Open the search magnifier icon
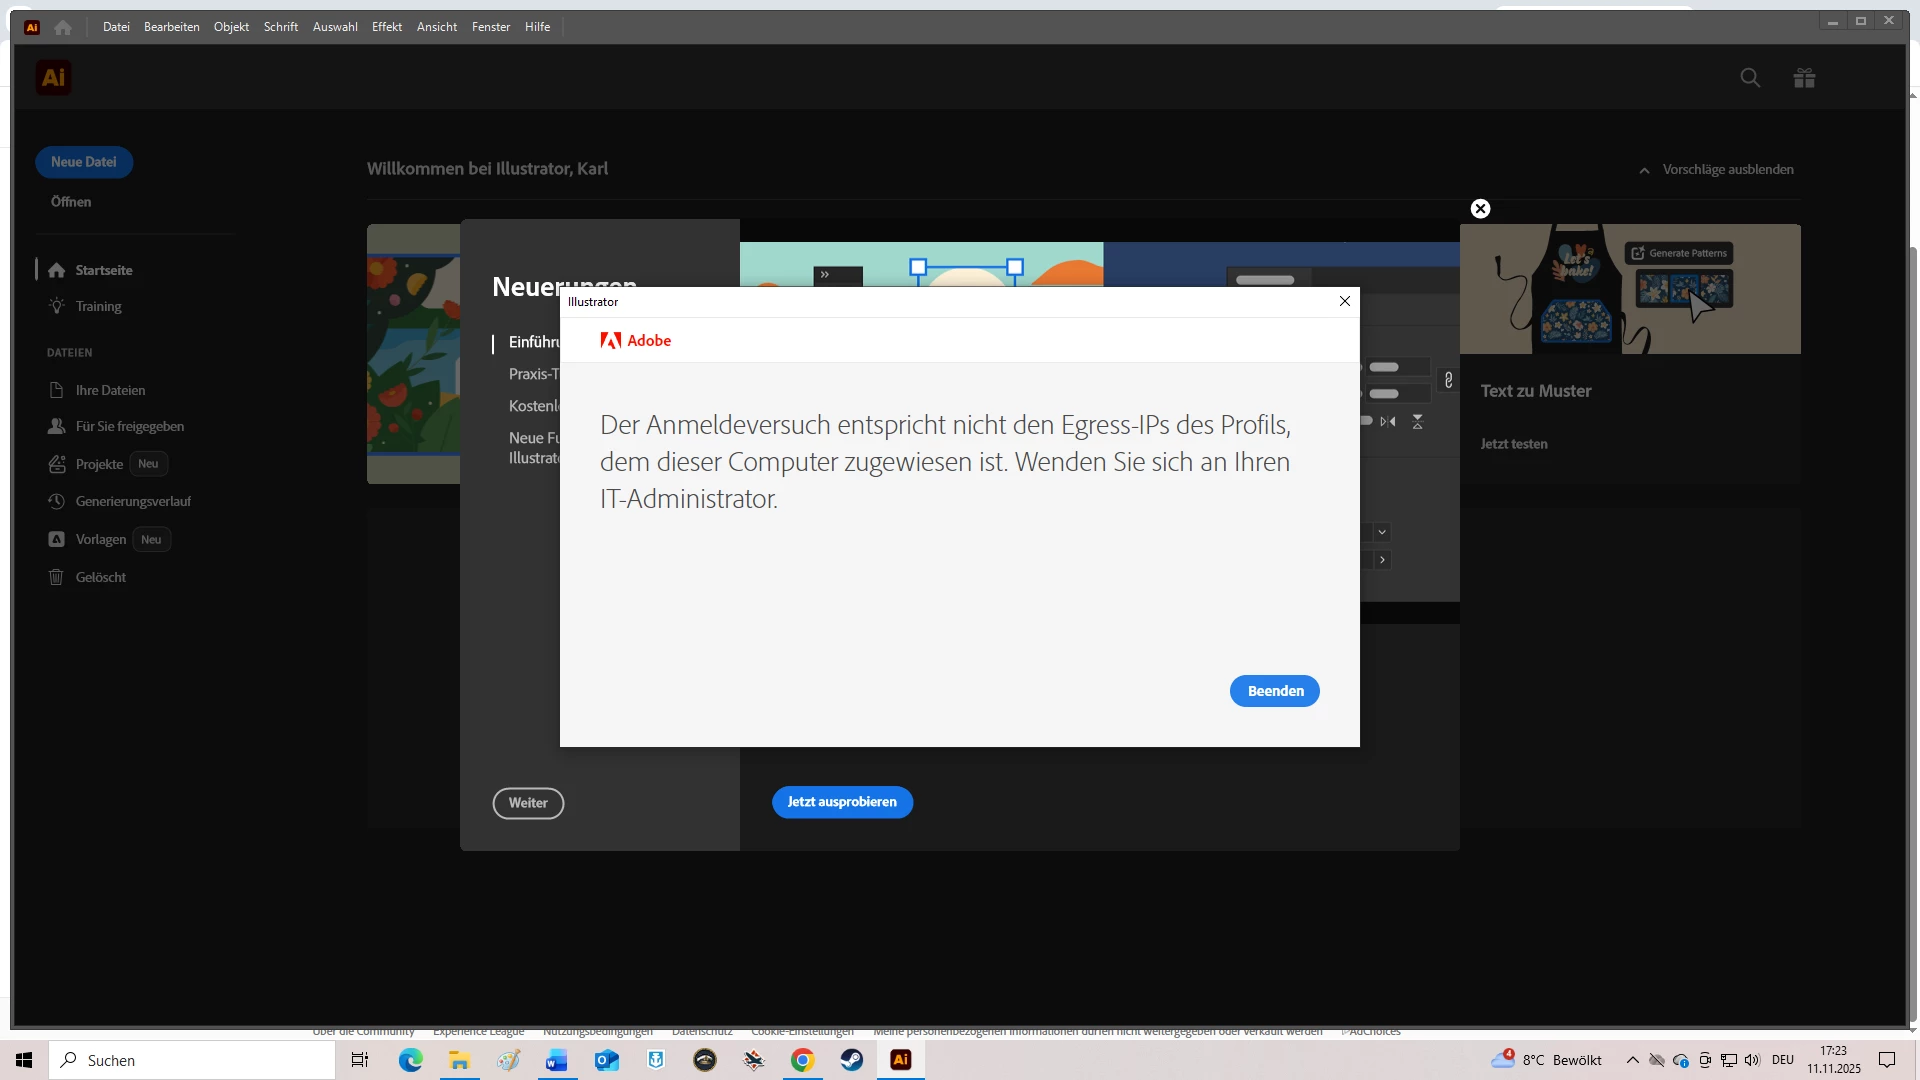 1750,78
